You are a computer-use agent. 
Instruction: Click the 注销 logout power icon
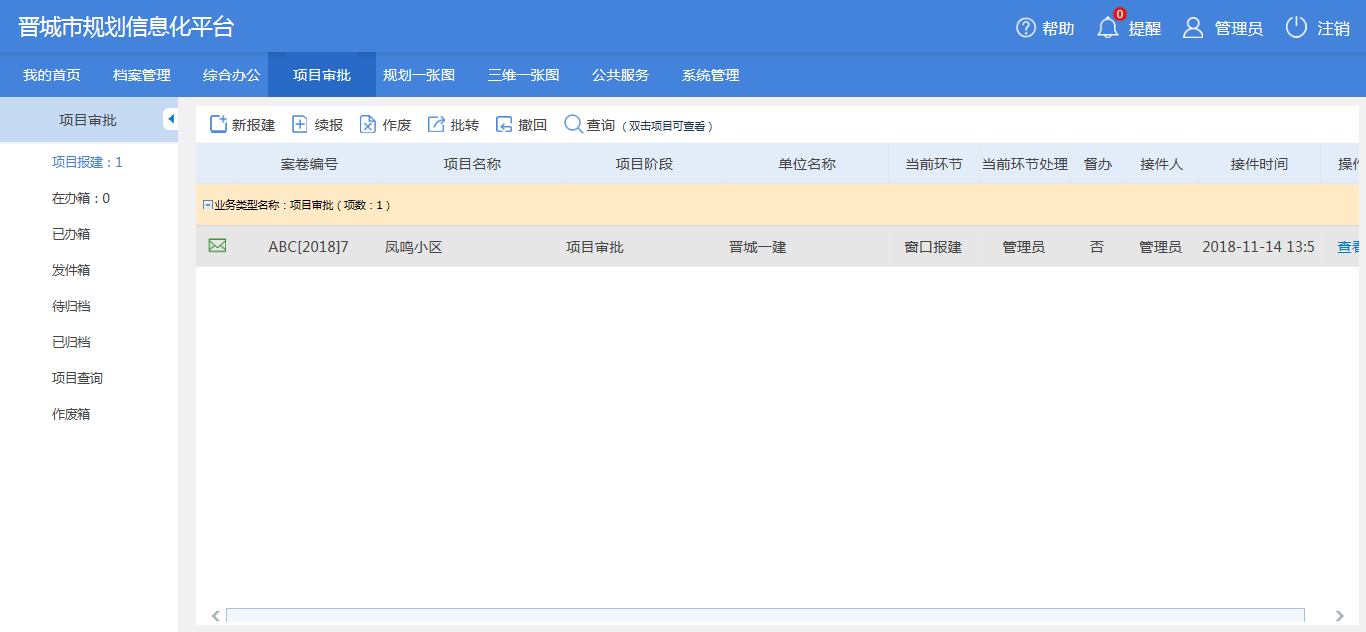pyautogui.click(x=1296, y=28)
